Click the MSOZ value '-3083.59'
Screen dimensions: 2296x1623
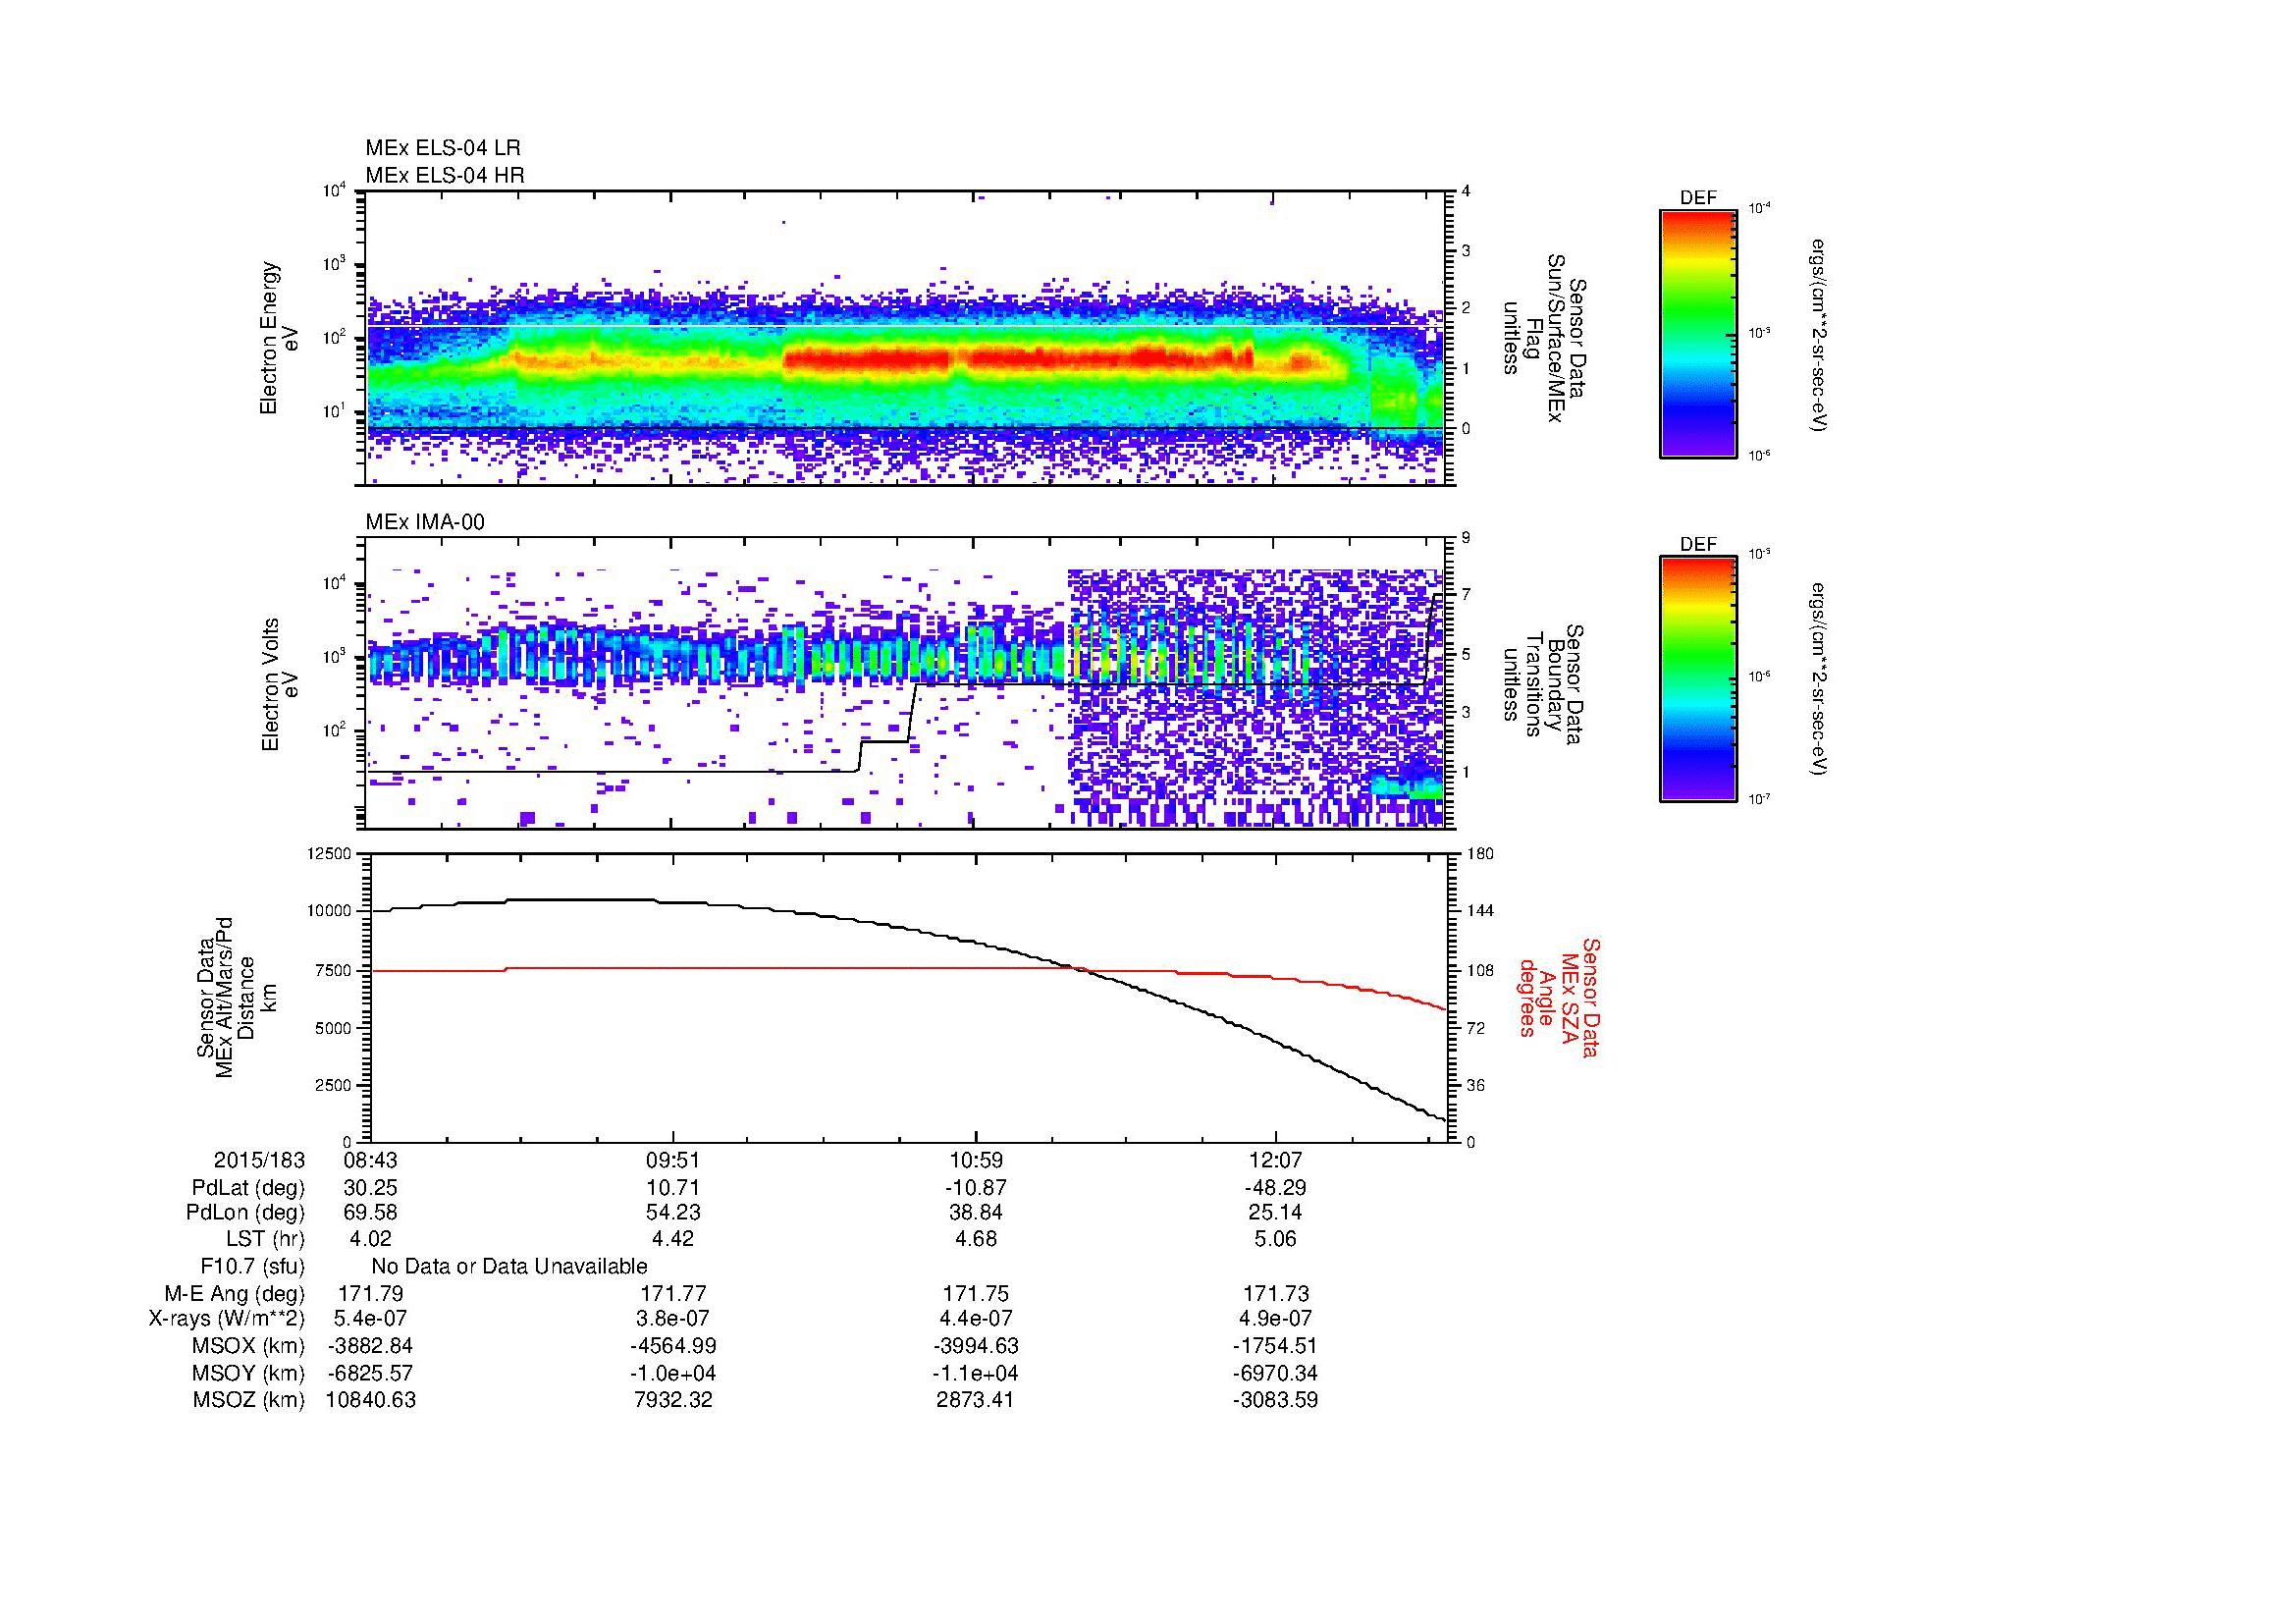click(1276, 1401)
